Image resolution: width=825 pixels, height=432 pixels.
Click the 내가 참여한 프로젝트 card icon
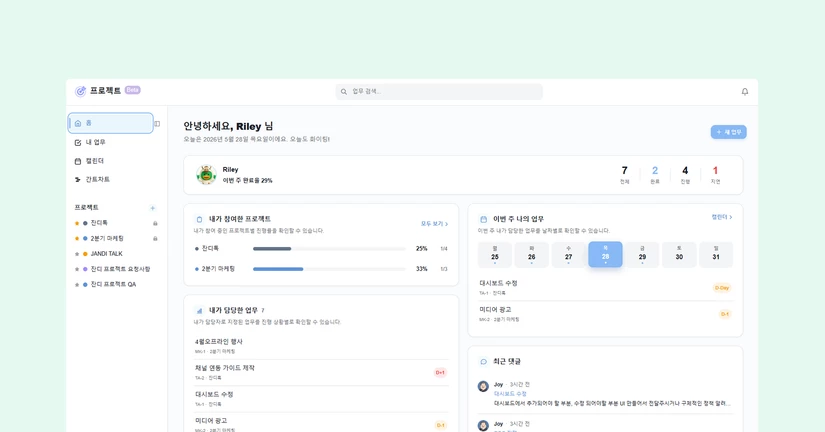(x=199, y=219)
